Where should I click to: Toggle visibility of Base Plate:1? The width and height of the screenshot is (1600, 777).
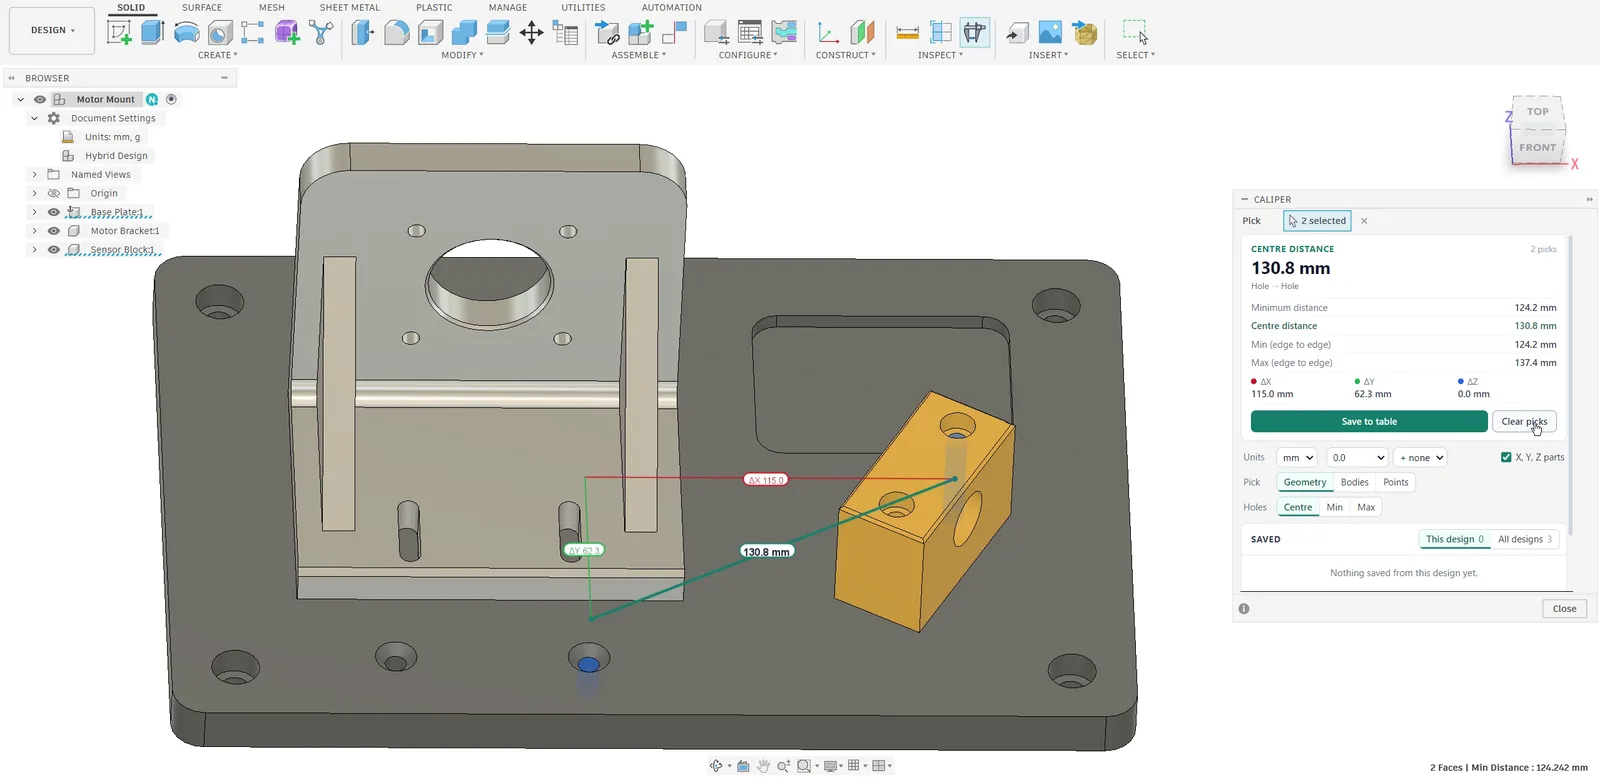[54, 212]
